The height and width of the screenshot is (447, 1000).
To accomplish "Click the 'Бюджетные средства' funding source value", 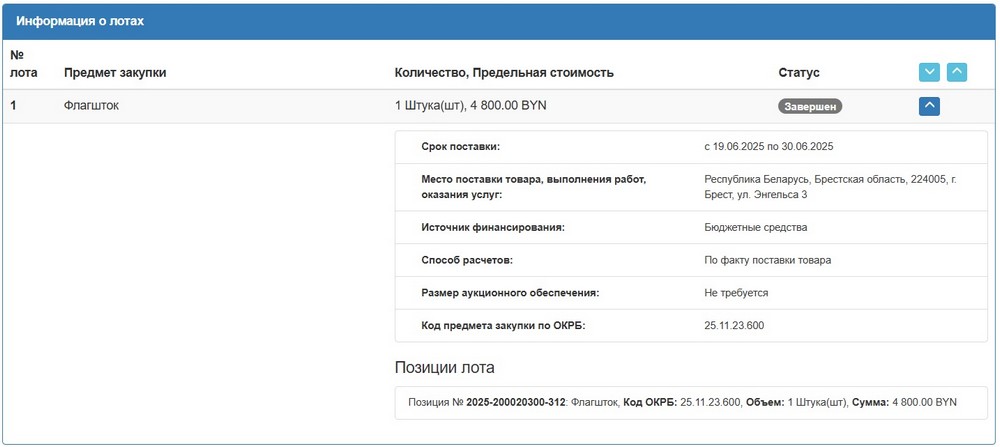I will point(755,227).
